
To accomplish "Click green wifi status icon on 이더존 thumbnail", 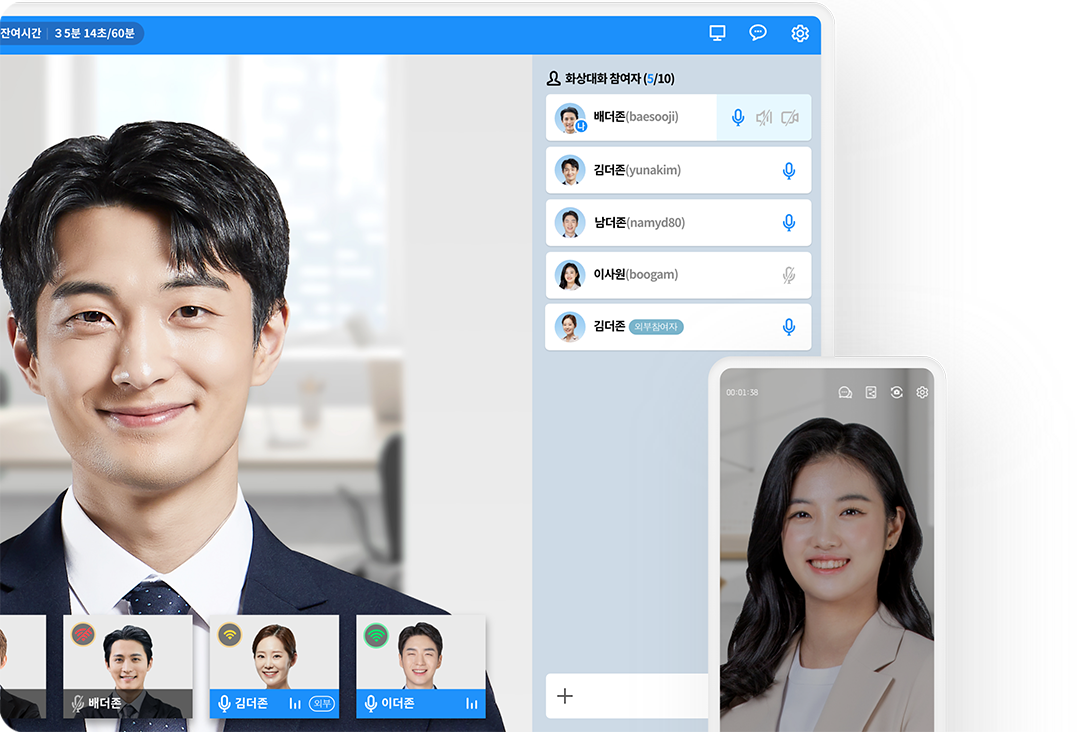I will (376, 635).
